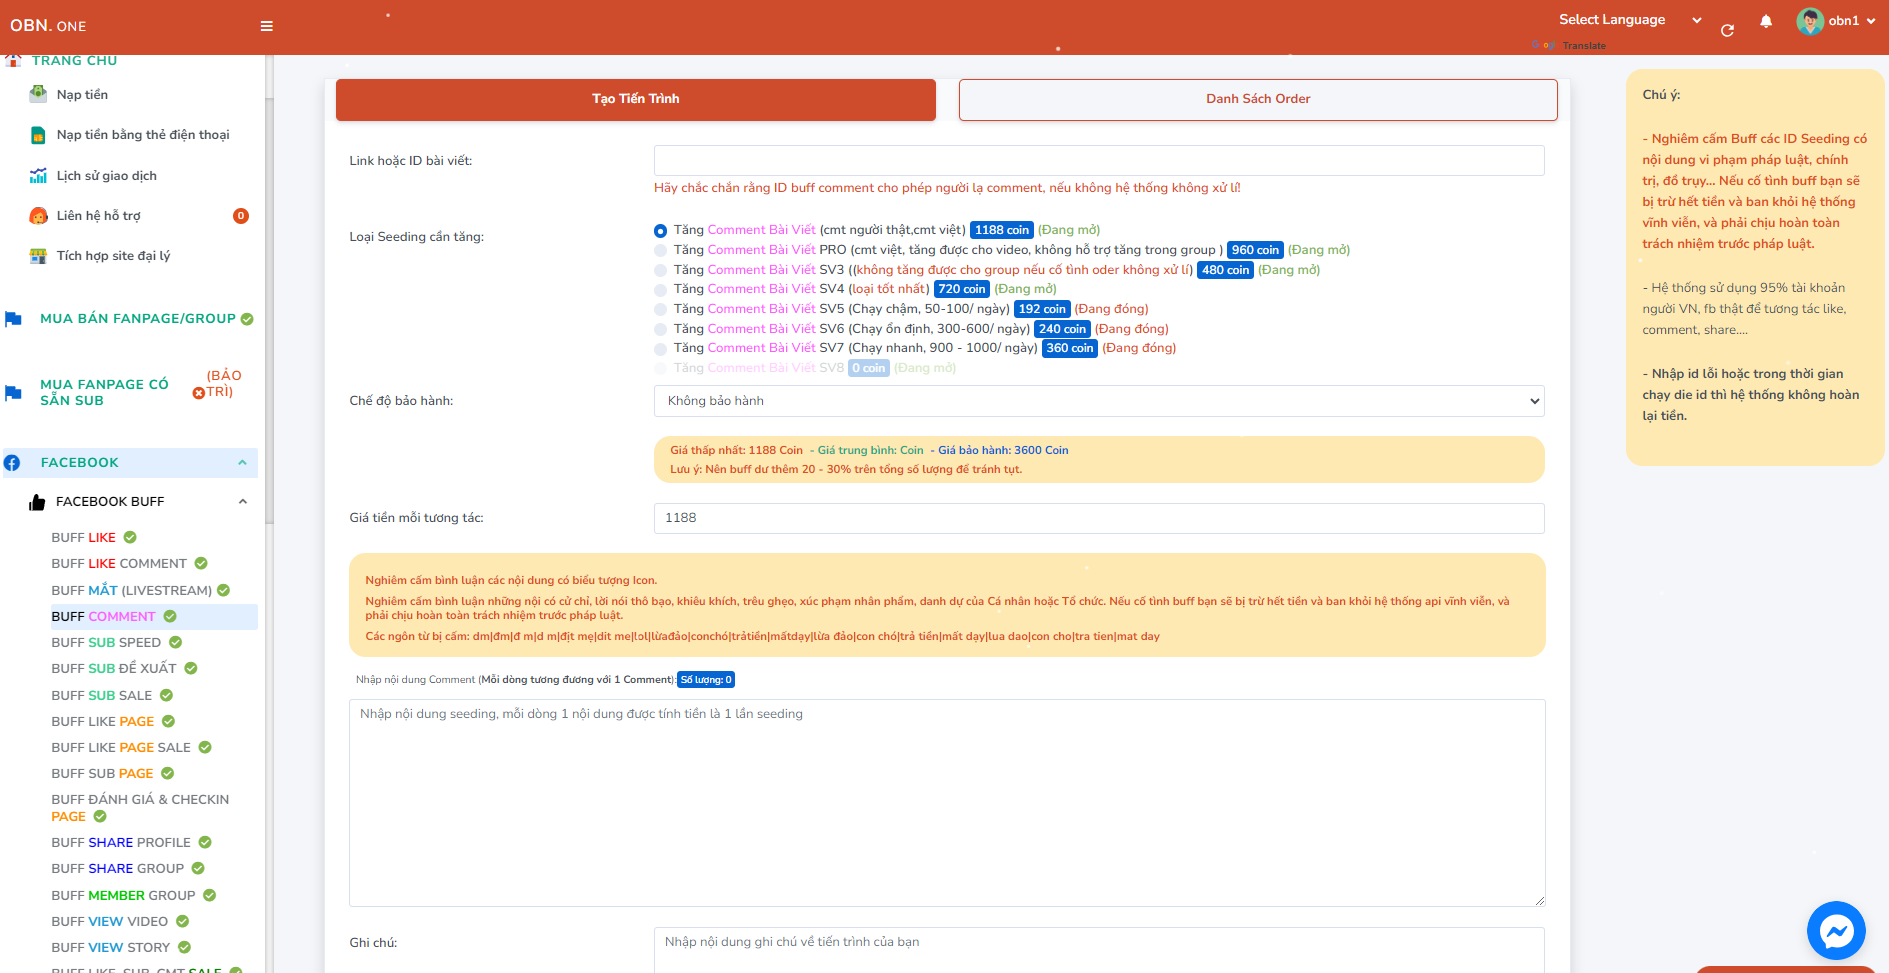
Task: Switch to Danh Sách Order tab
Action: 1257,99
